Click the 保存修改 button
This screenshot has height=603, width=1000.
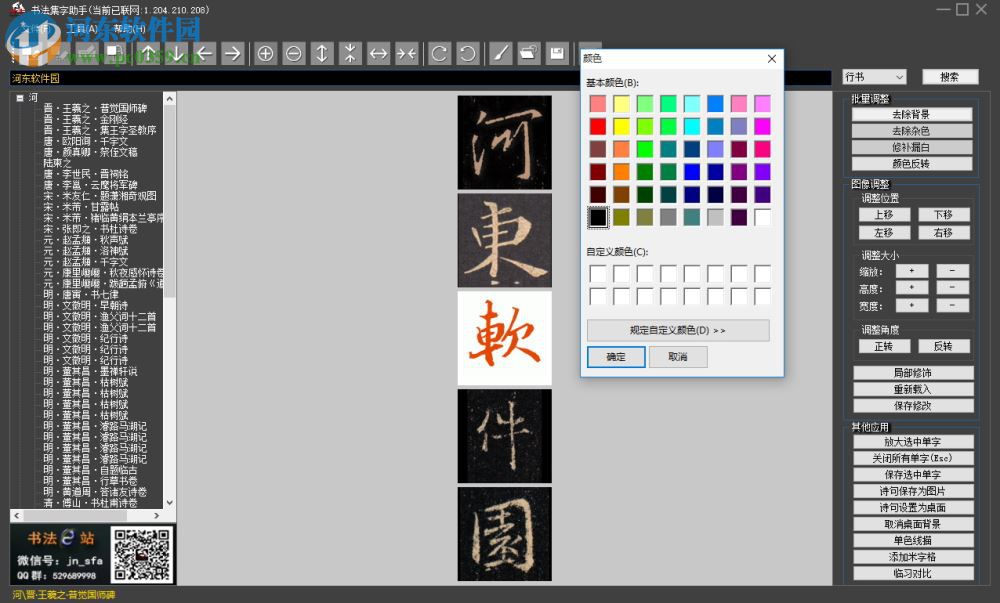pyautogui.click(x=913, y=406)
